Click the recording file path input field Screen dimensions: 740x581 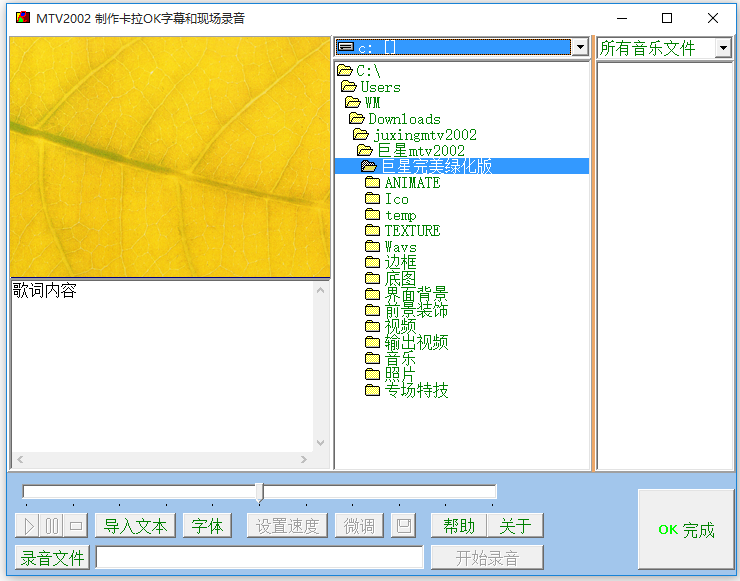(259, 558)
